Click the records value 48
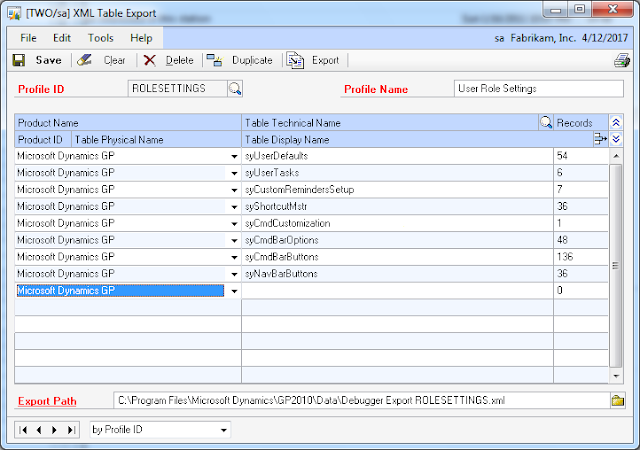 562,240
